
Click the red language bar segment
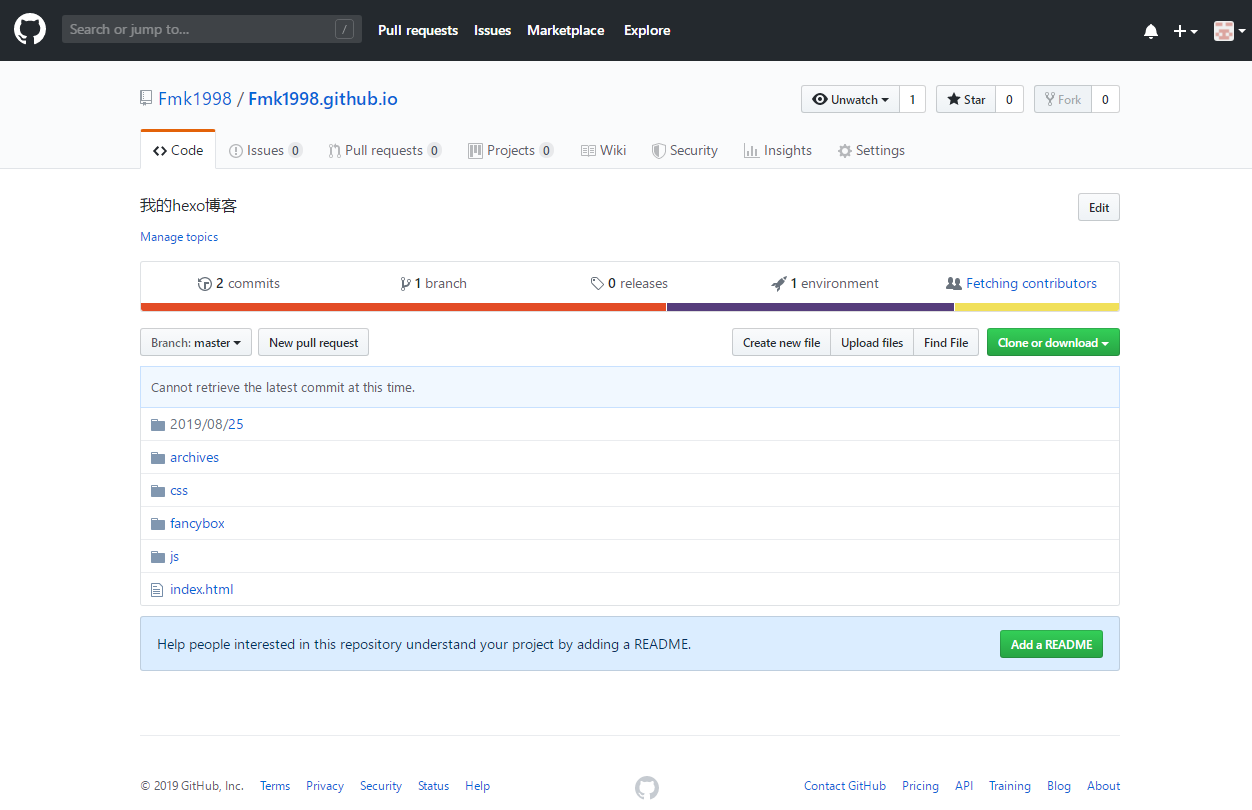pos(403,307)
